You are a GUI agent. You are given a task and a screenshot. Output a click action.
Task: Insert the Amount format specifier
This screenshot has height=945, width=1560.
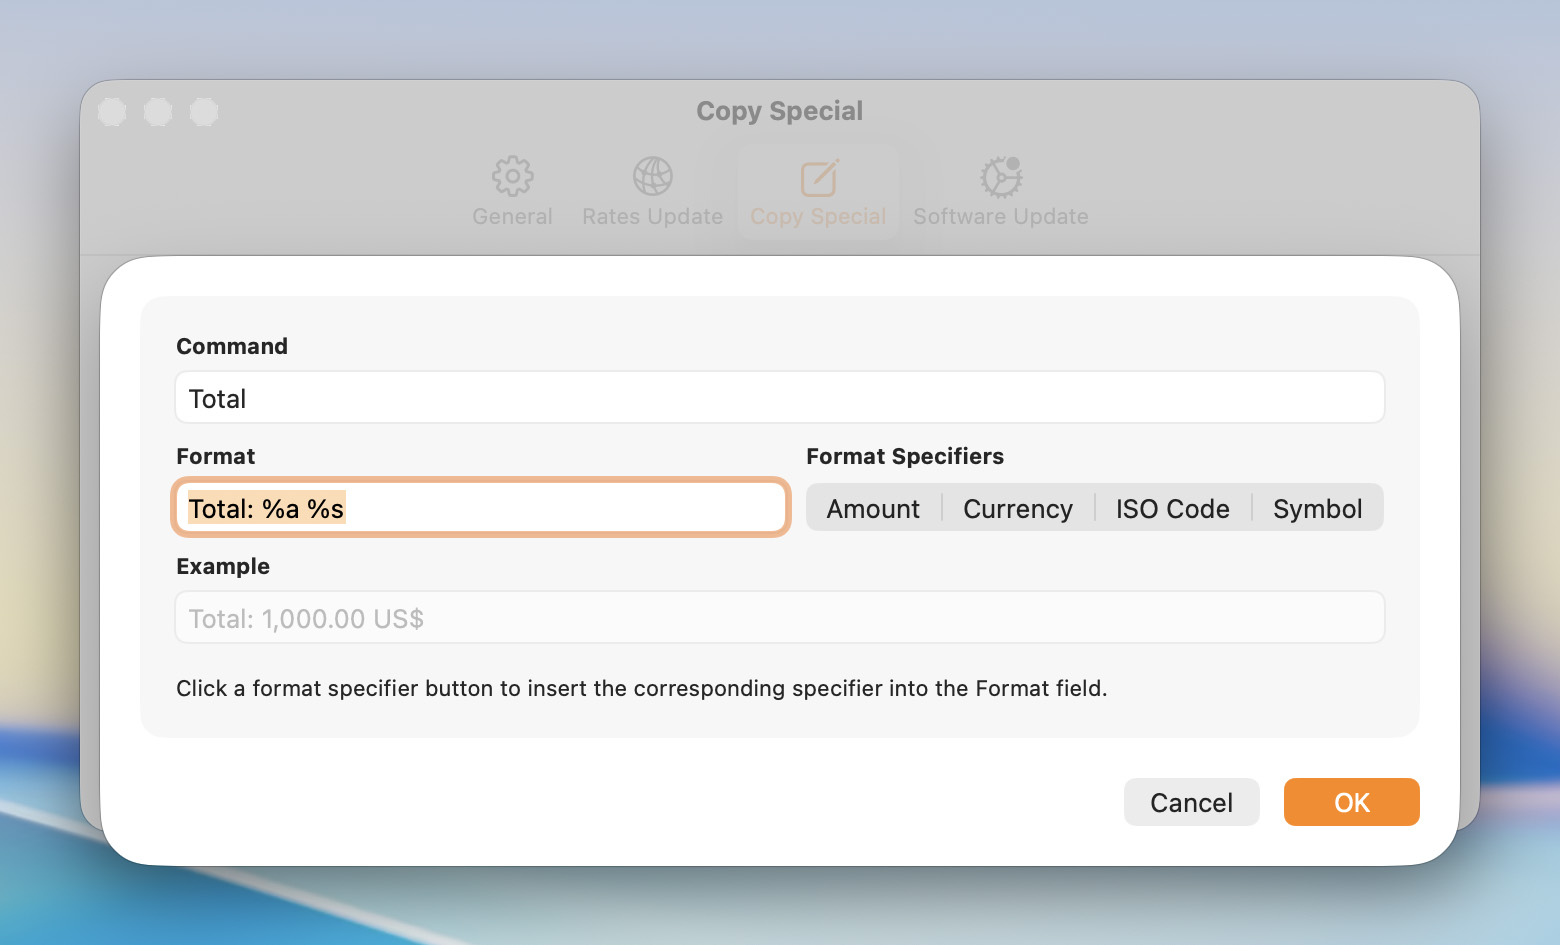pyautogui.click(x=872, y=508)
